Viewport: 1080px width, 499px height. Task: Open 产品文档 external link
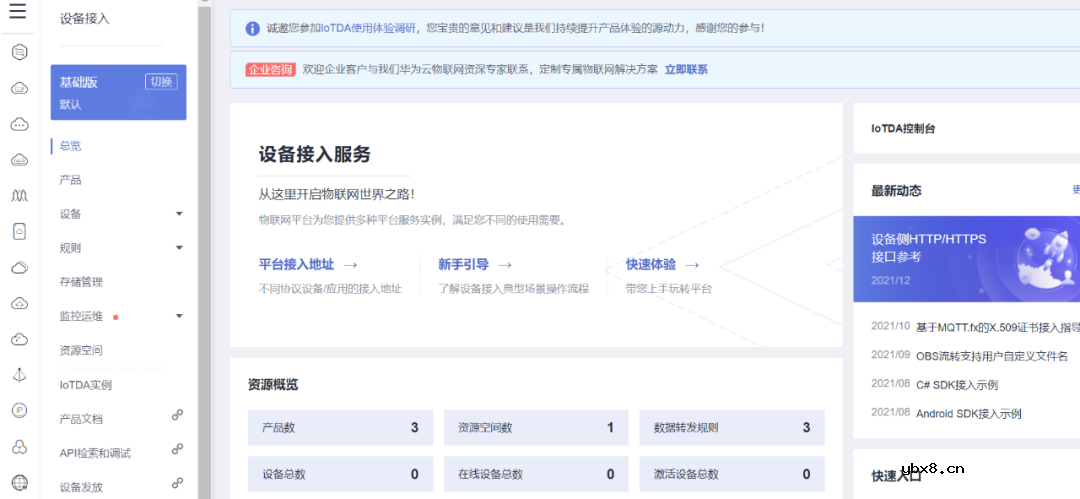(x=81, y=419)
